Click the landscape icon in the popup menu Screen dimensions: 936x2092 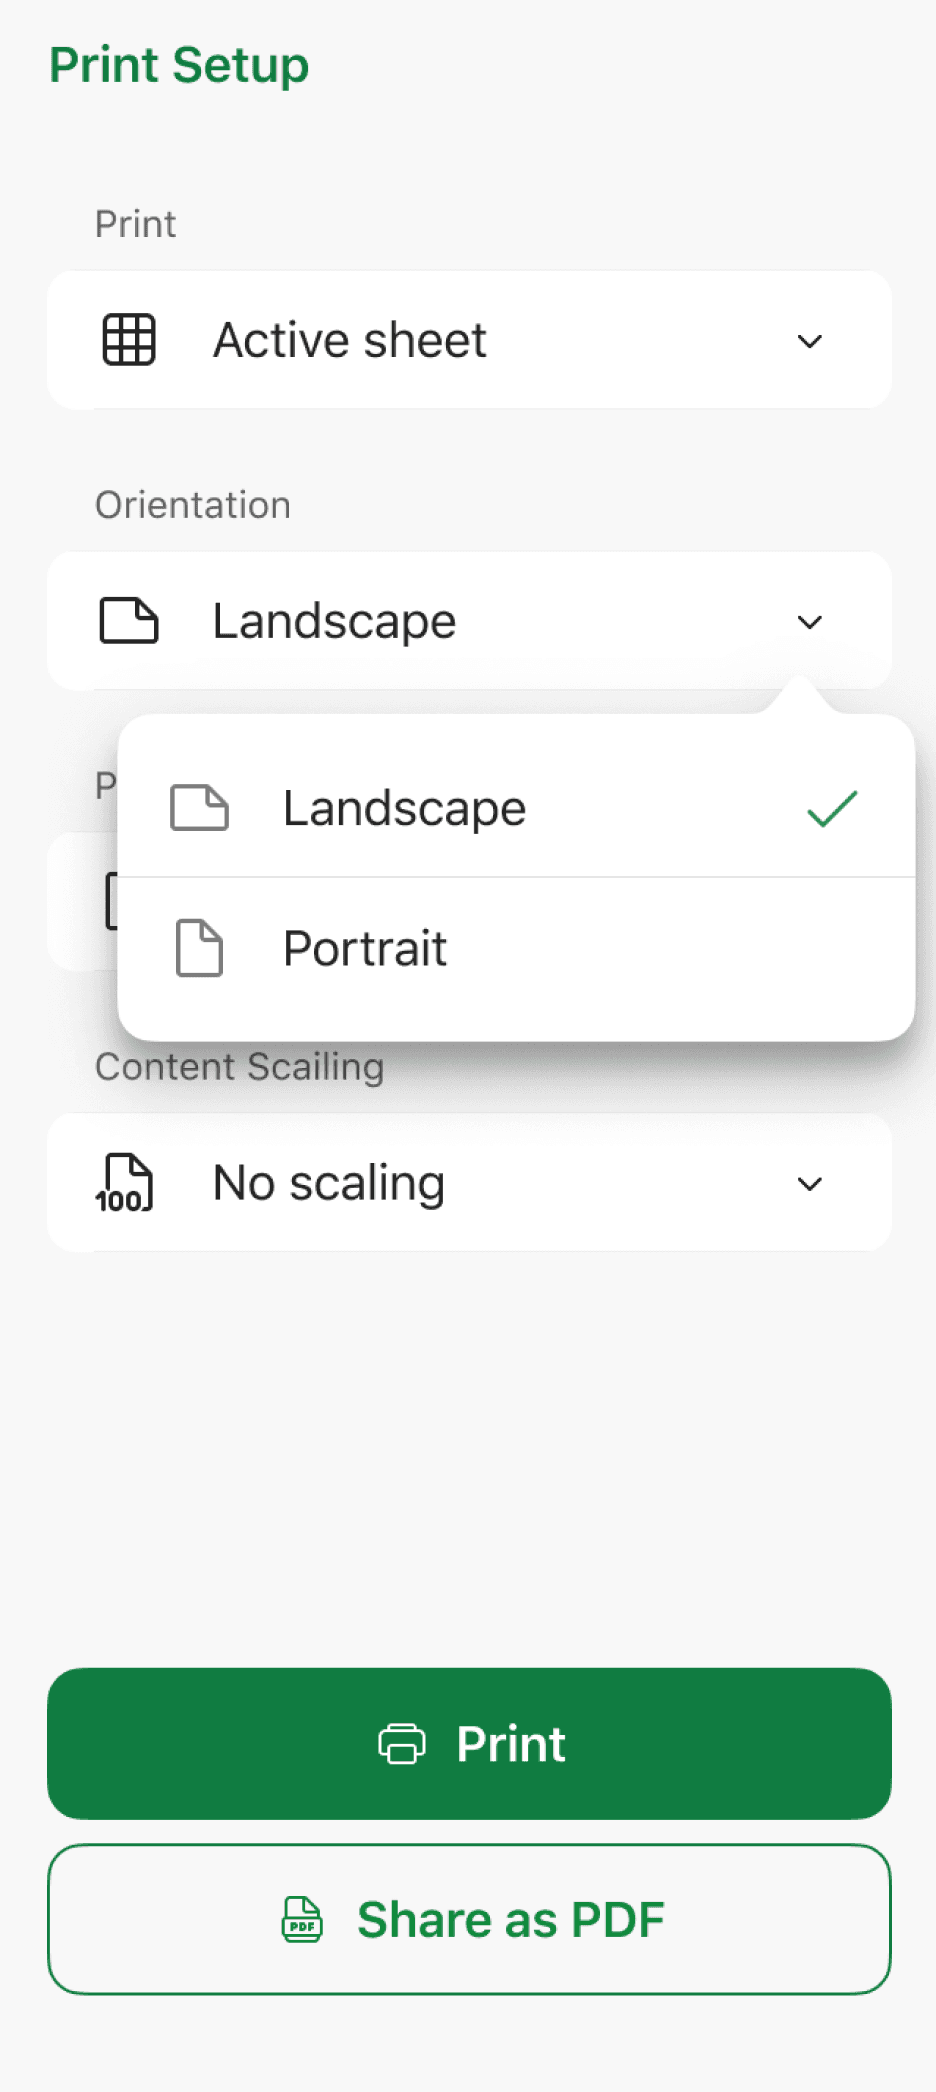click(x=199, y=808)
